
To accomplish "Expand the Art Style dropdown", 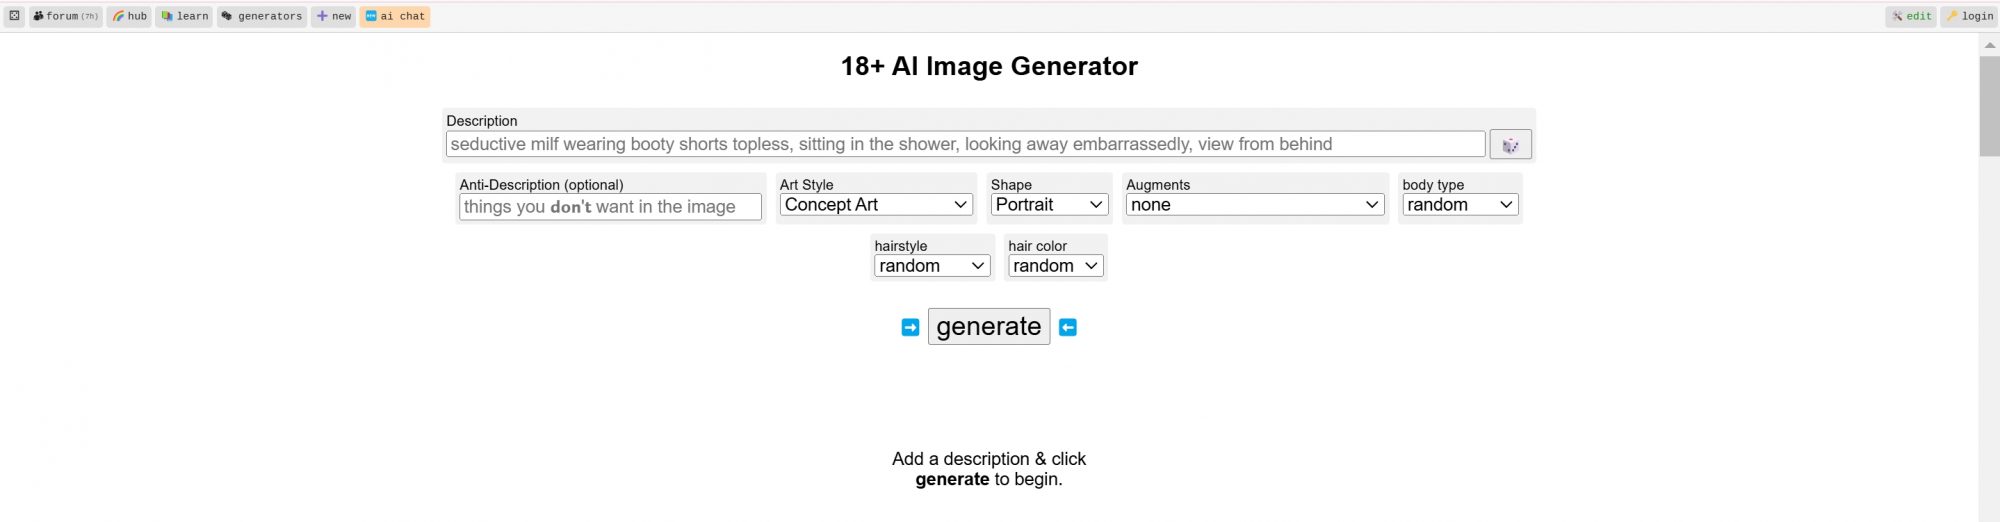I will 876,205.
